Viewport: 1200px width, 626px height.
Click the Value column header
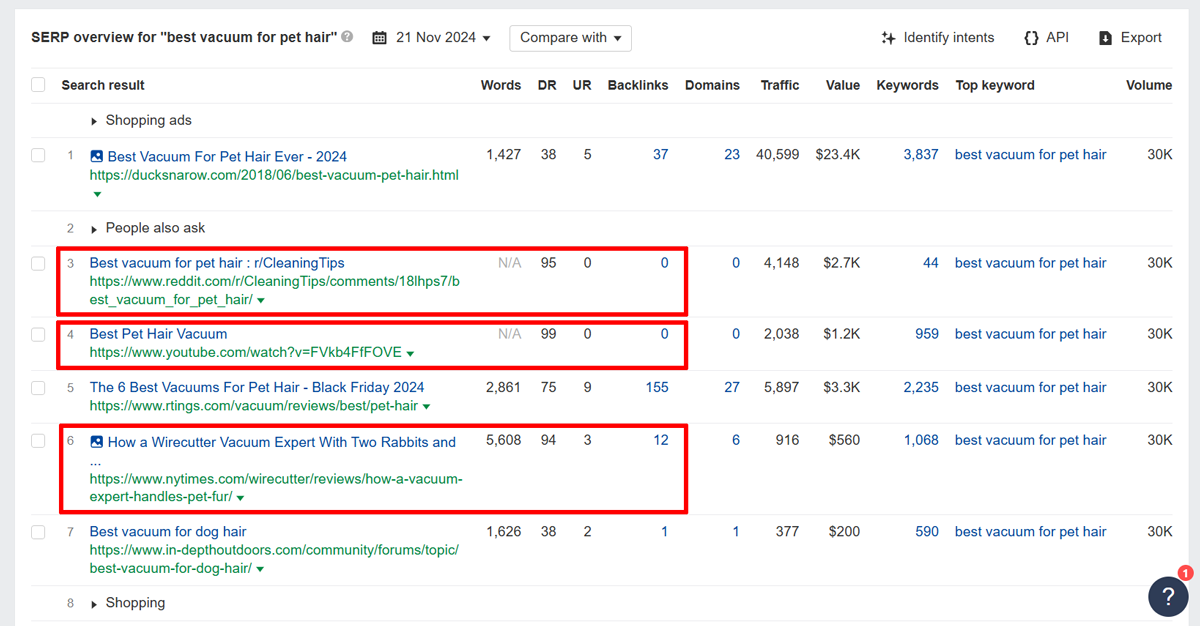(x=843, y=85)
